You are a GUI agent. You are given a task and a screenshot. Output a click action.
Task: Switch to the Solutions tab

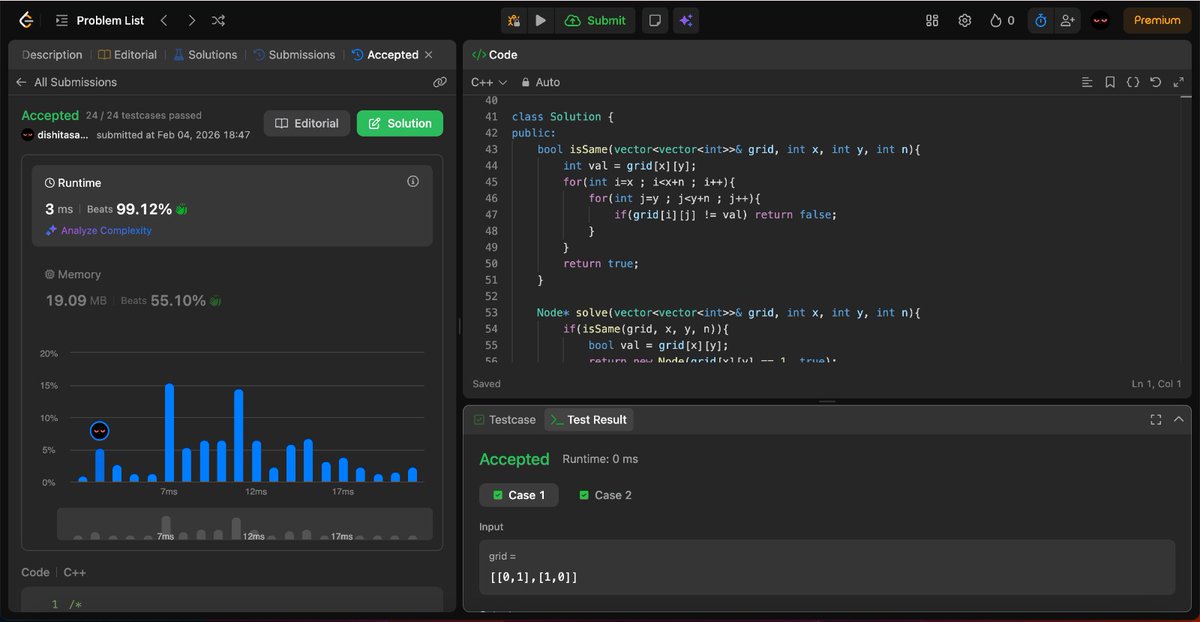pyautogui.click(x=205, y=55)
